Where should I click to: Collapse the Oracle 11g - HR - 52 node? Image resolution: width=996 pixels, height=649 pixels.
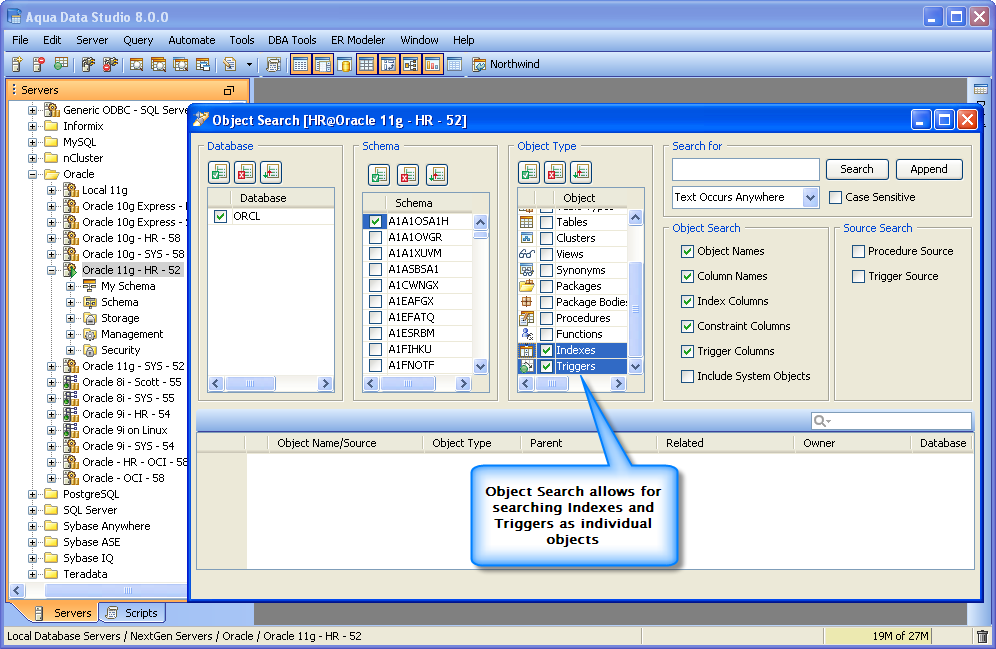(x=51, y=270)
